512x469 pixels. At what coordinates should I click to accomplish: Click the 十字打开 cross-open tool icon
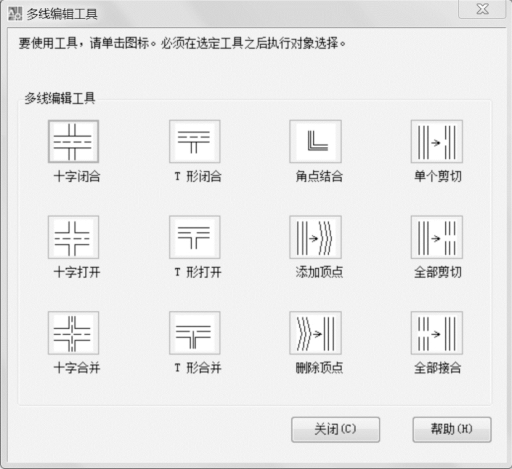[73, 237]
